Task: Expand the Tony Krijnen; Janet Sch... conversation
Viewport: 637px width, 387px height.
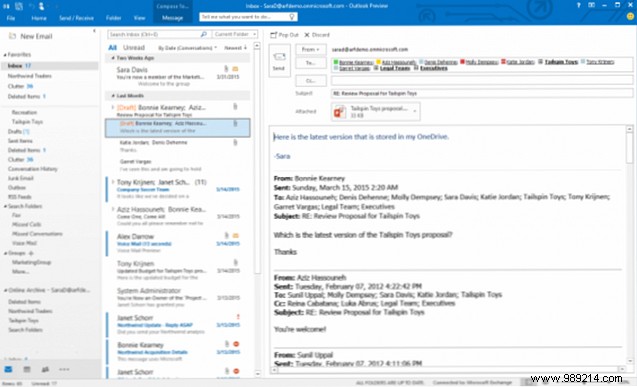Action: tap(113, 182)
